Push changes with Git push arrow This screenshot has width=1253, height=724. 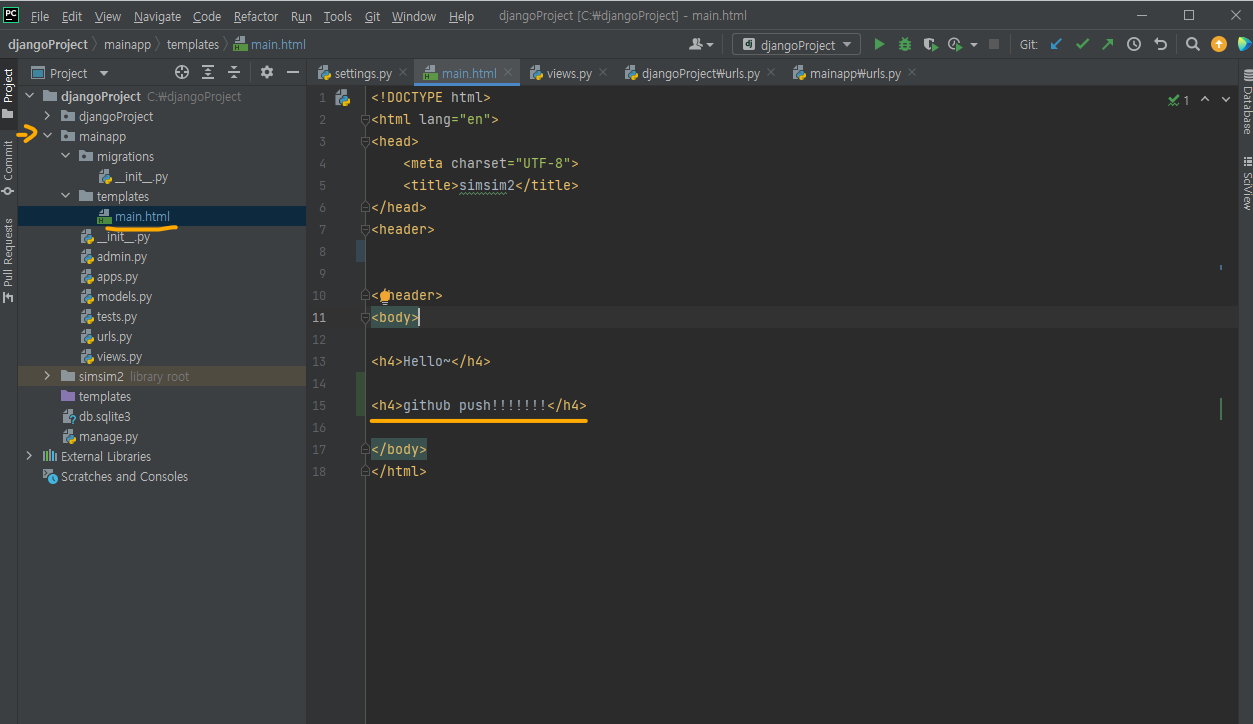pyautogui.click(x=1107, y=44)
